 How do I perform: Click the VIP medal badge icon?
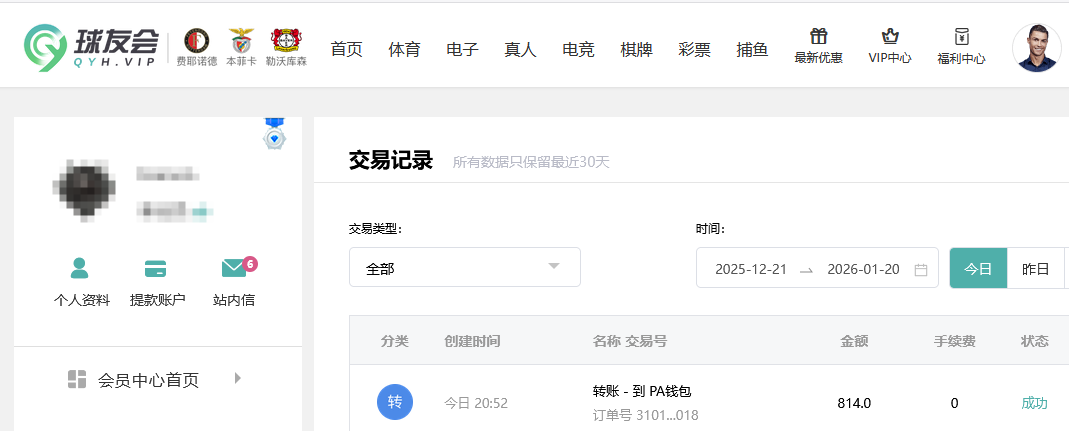(275, 135)
